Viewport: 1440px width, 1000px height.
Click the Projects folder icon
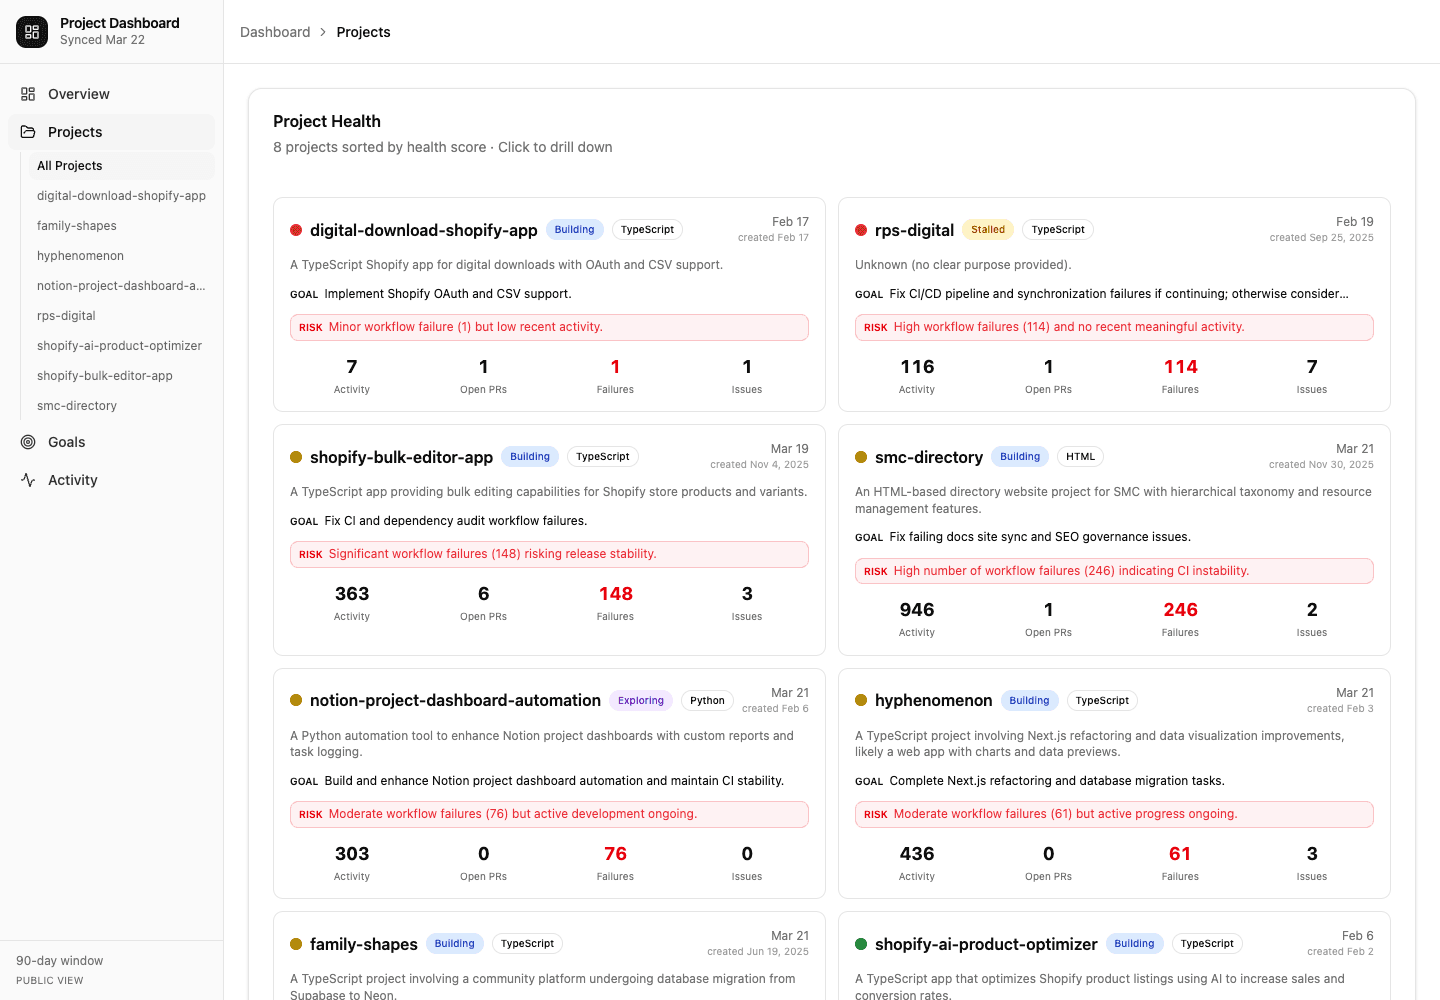point(28,132)
